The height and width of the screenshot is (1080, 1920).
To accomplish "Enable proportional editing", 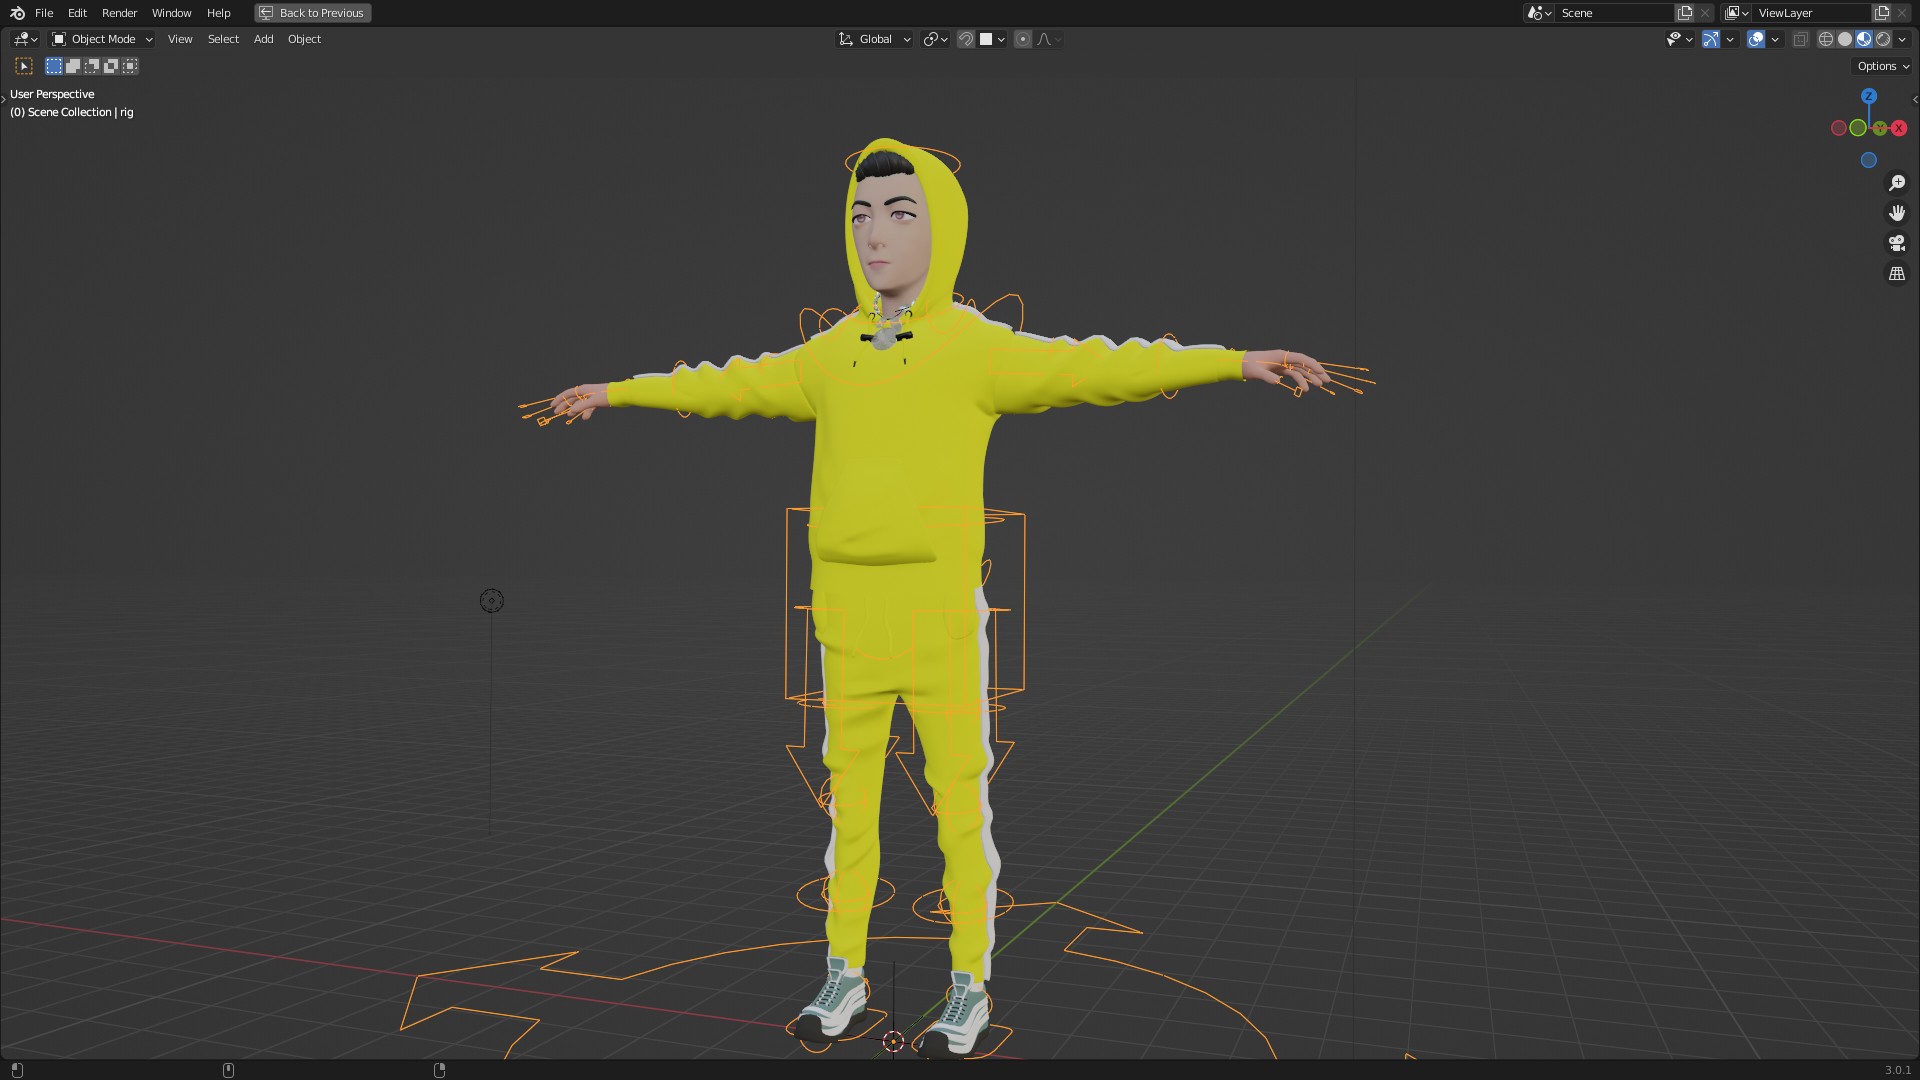I will click(1023, 39).
